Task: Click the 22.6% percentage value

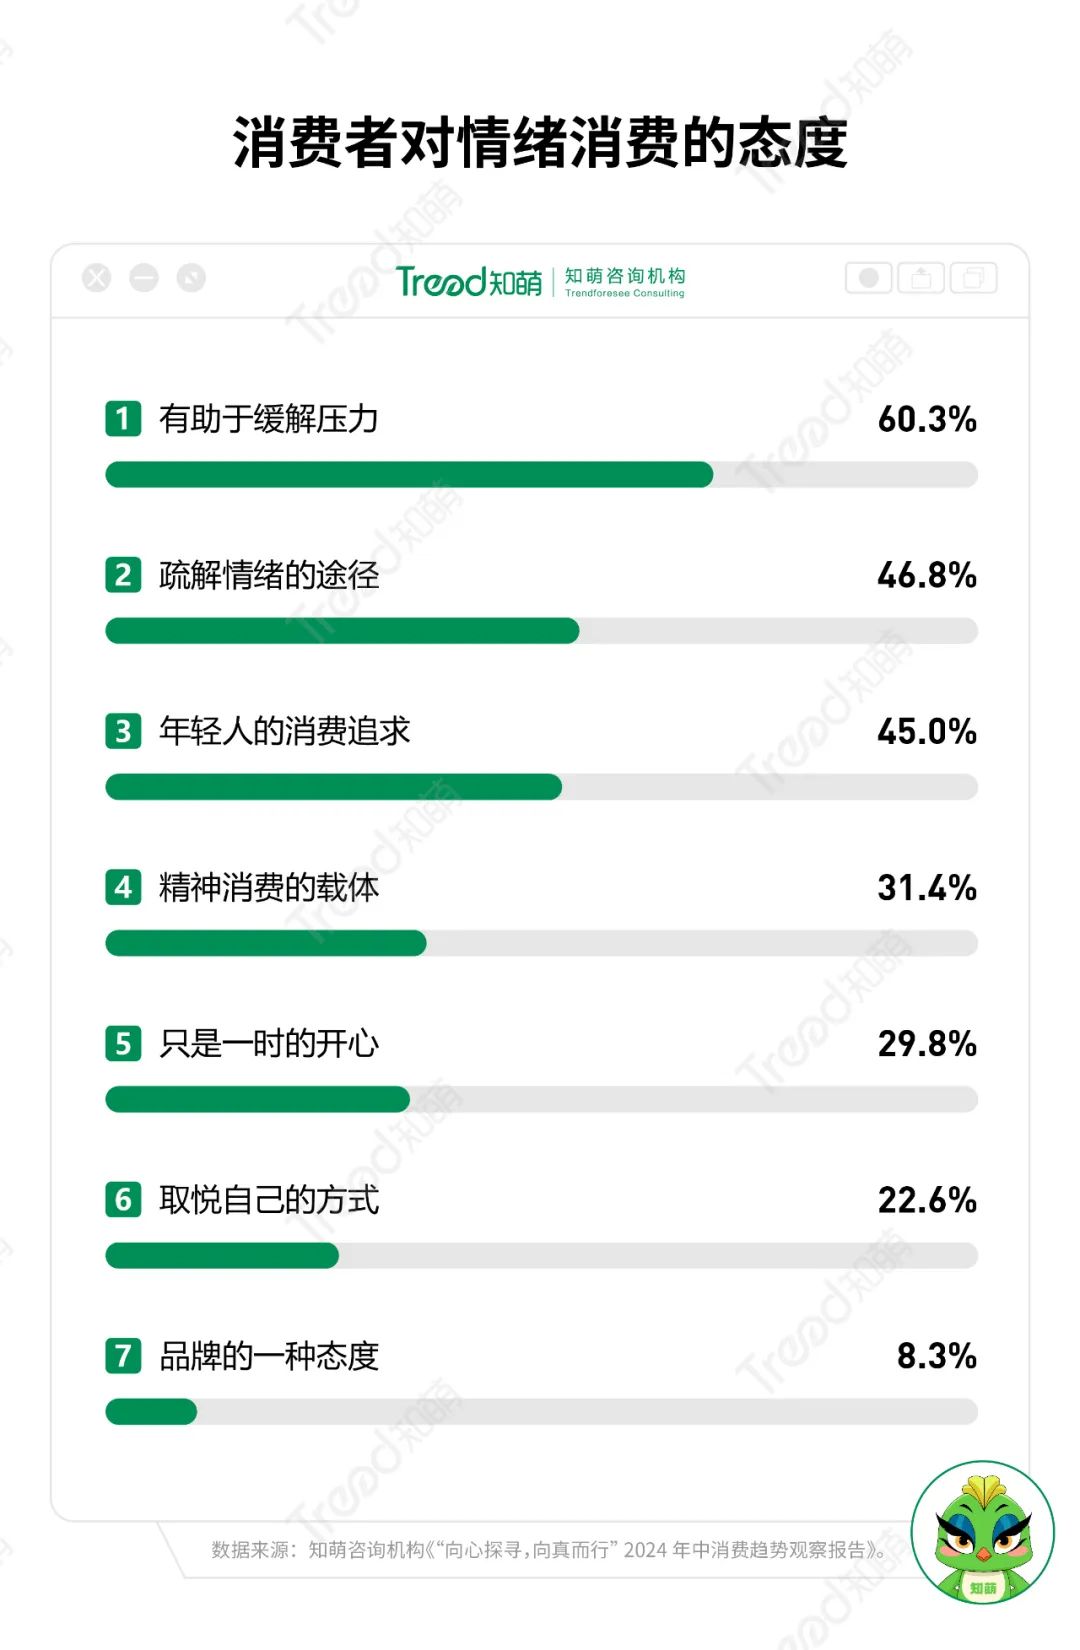Action: [x=926, y=1200]
